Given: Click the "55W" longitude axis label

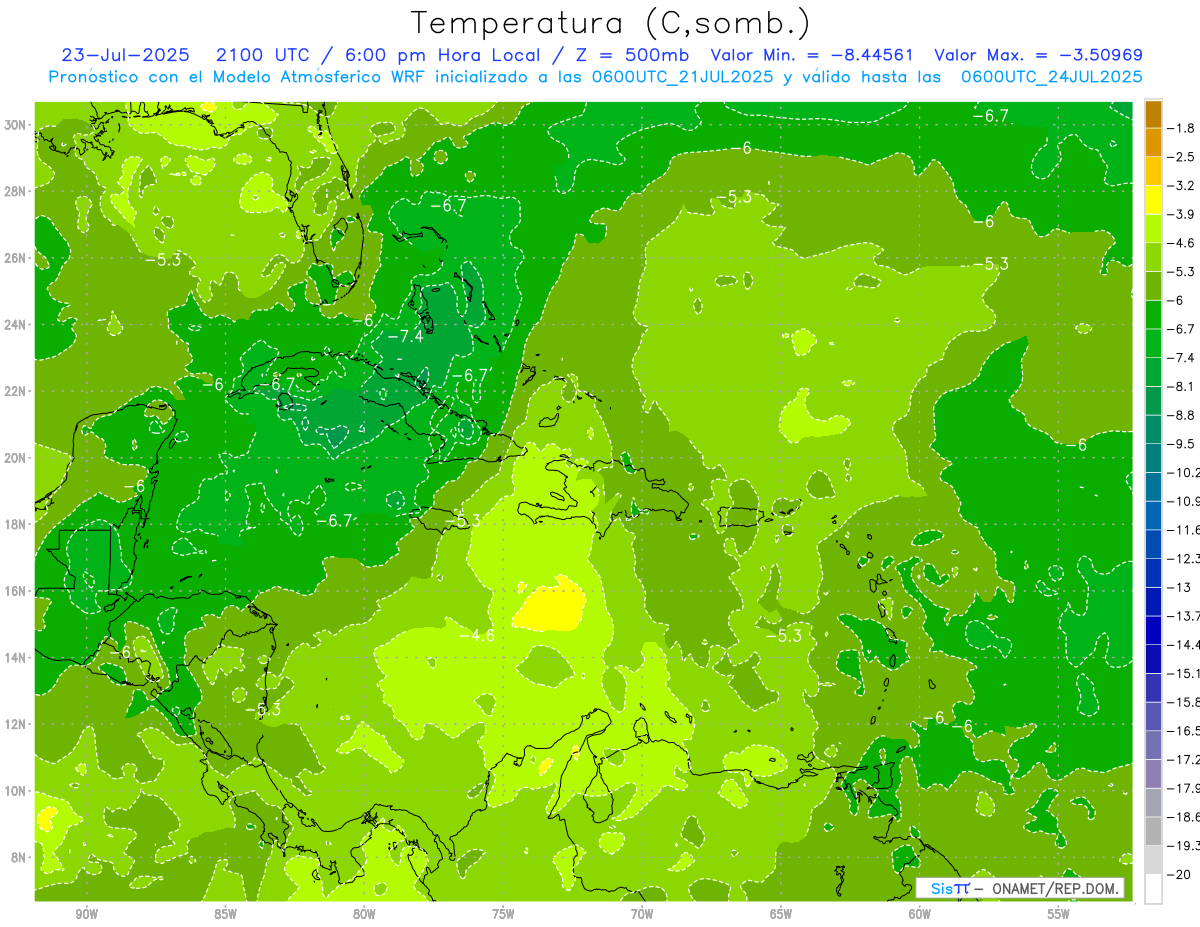Looking at the screenshot, I should pos(1059,914).
